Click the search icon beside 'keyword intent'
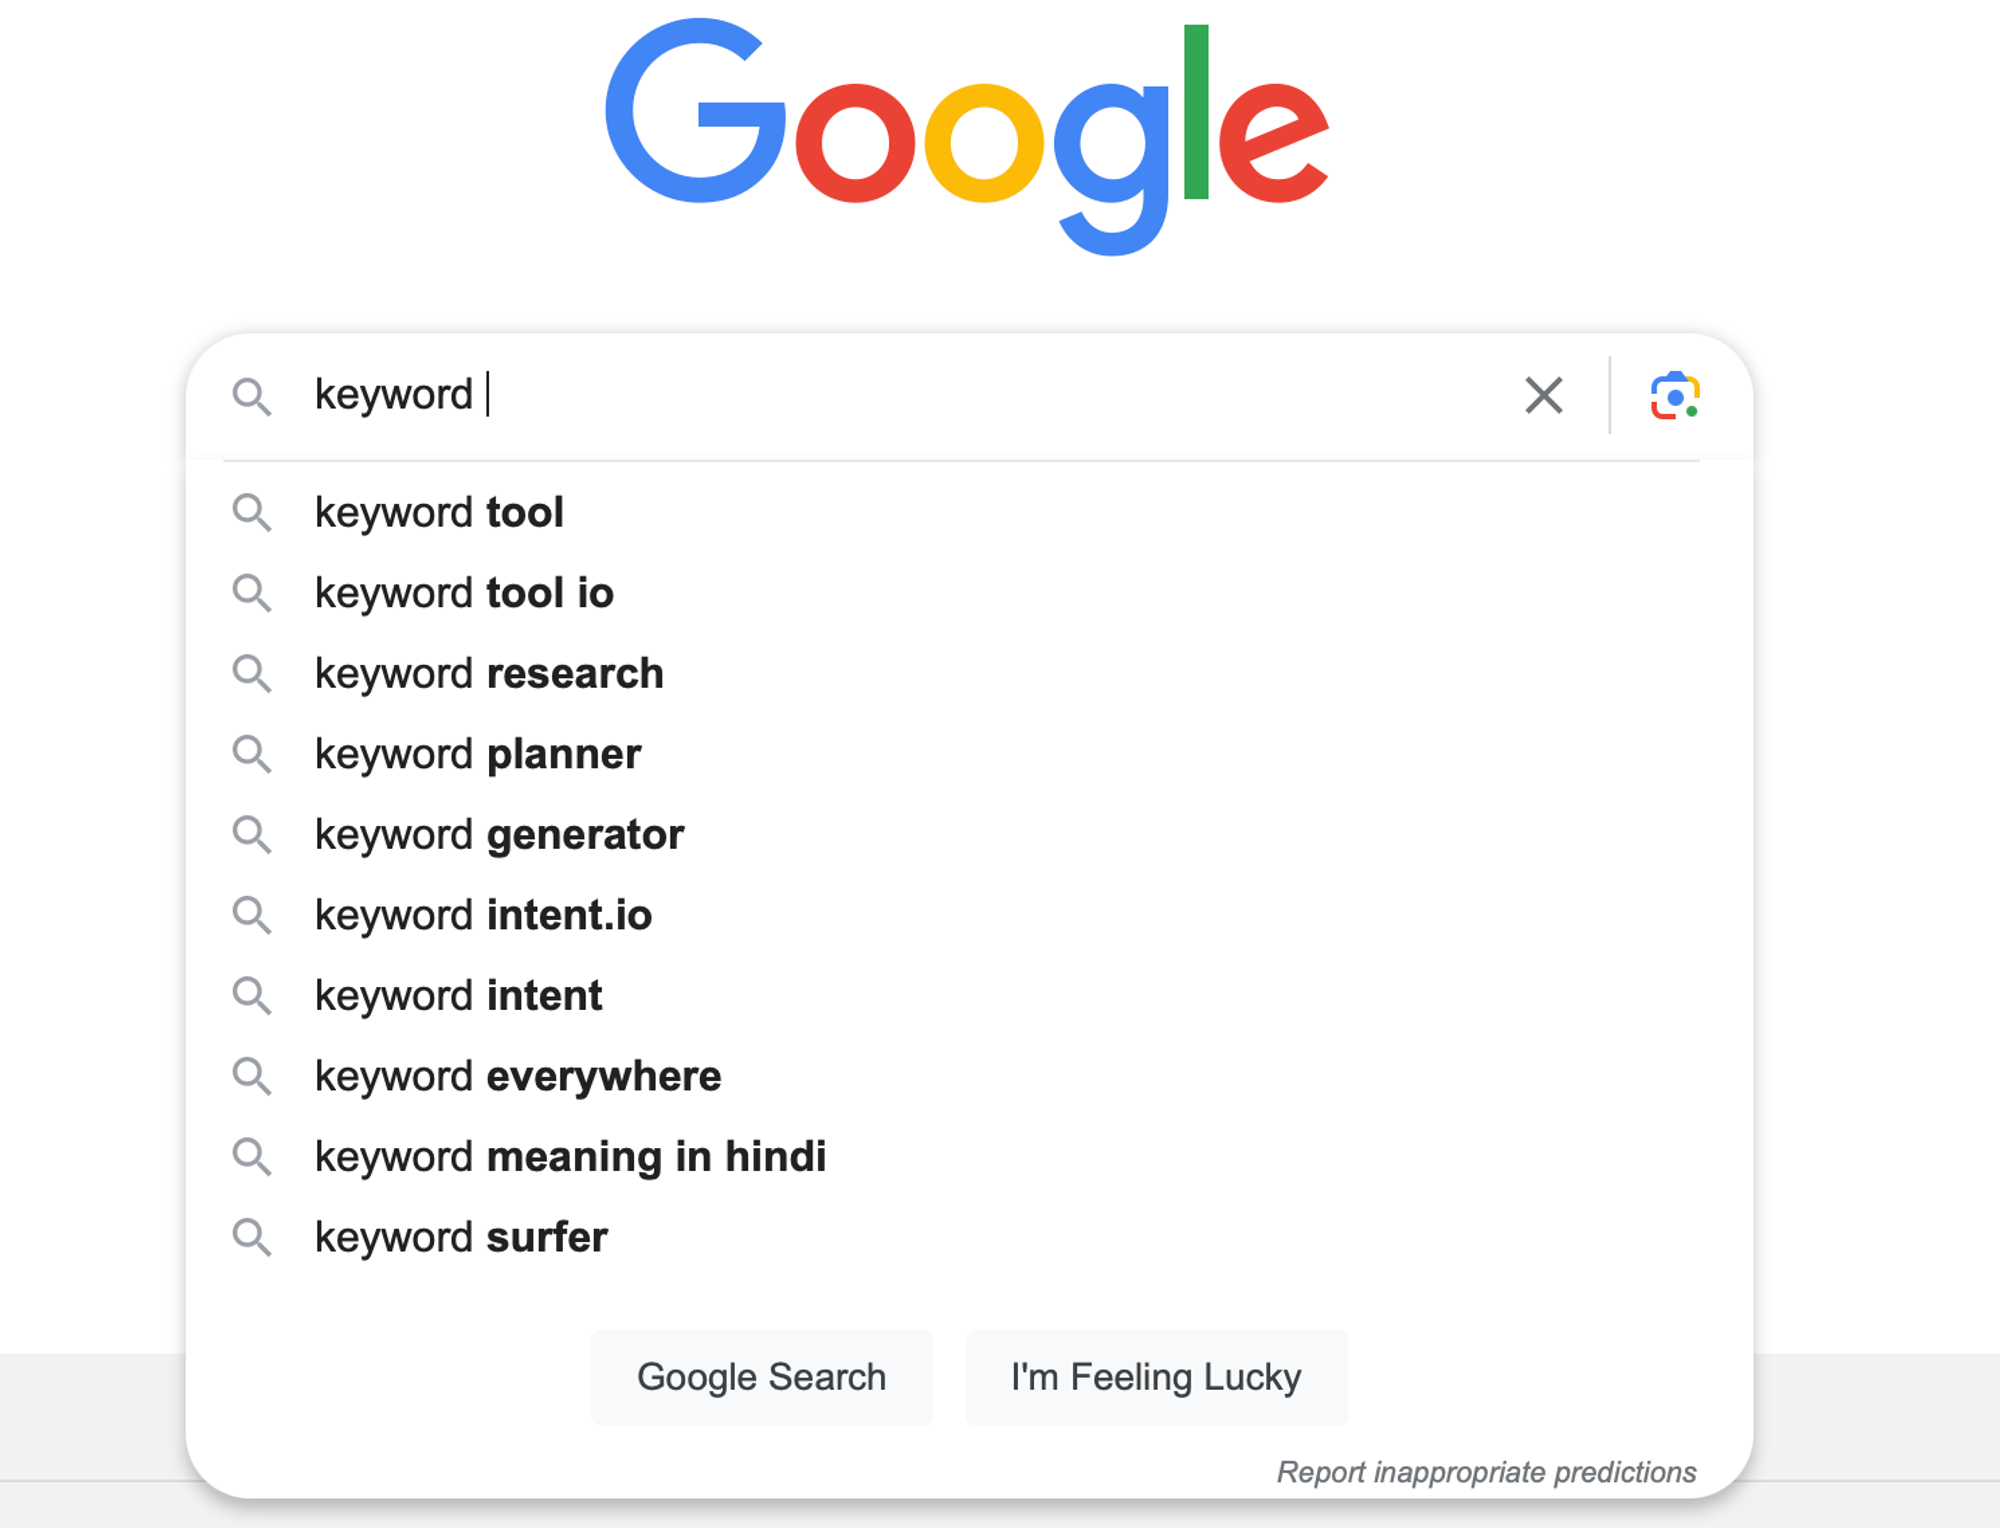This screenshot has width=2000, height=1528. (253, 996)
